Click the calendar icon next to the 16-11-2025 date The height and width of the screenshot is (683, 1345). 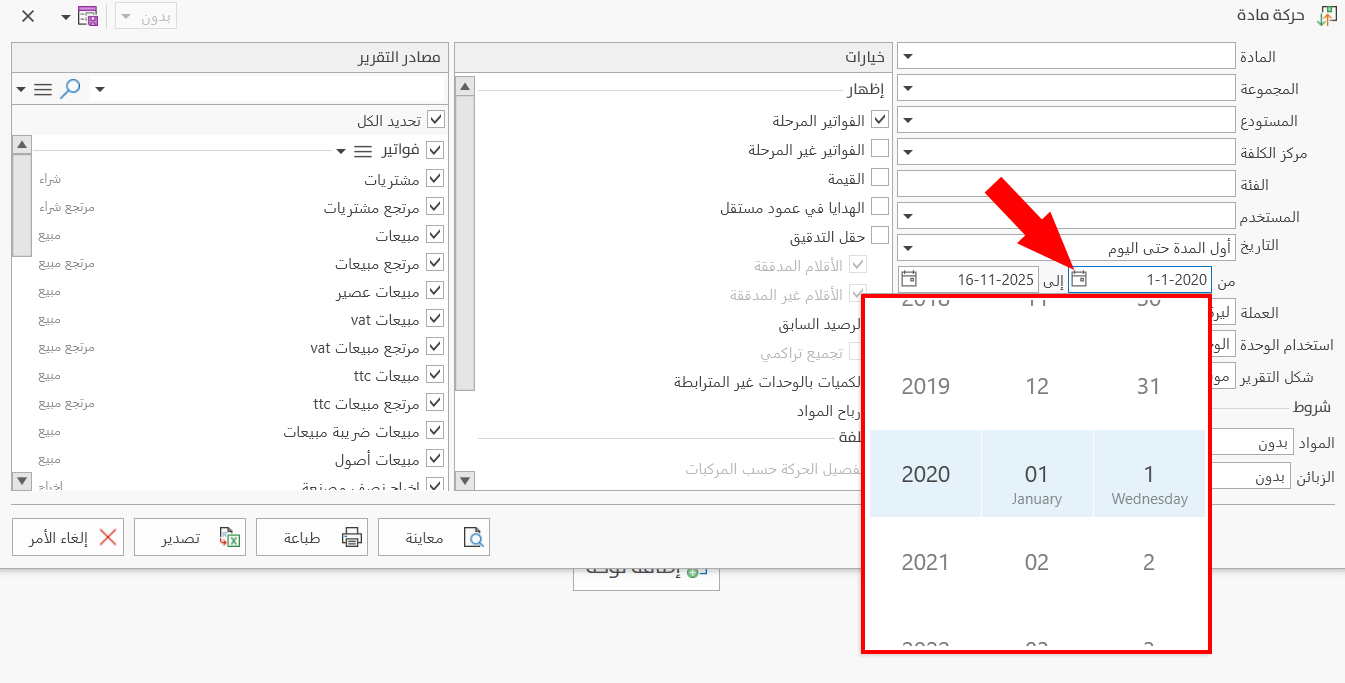pos(910,279)
